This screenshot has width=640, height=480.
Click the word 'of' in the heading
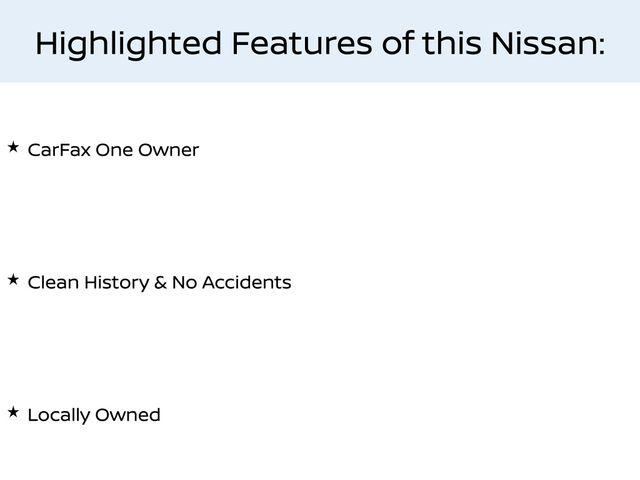398,43
